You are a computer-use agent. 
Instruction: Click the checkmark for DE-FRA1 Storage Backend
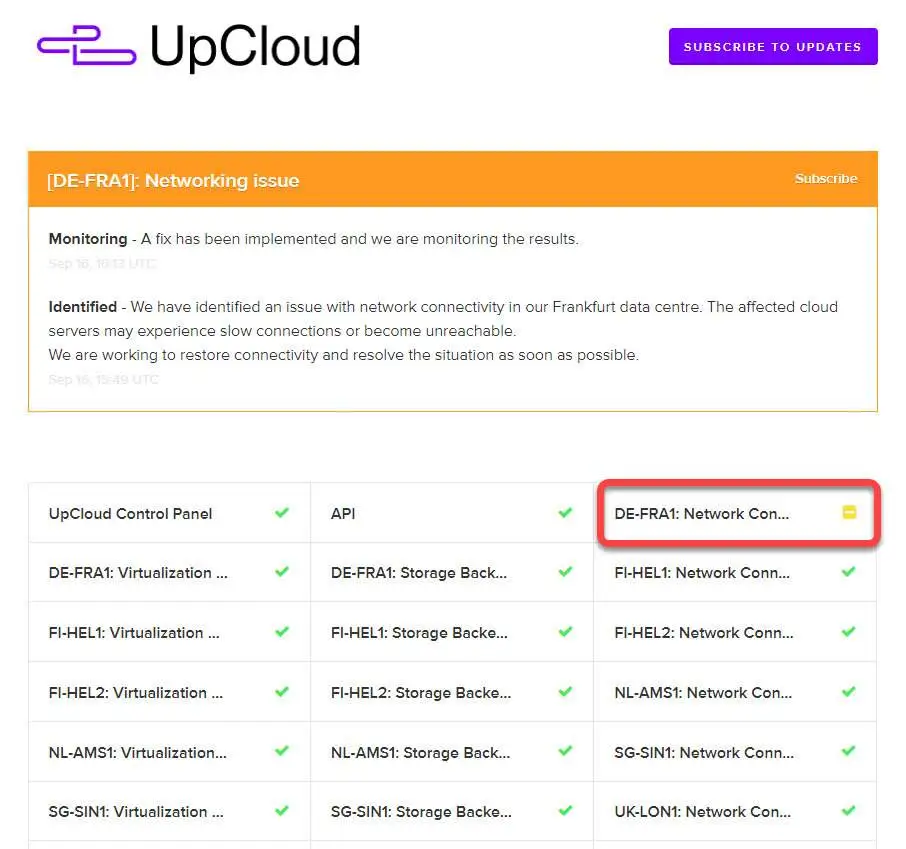coord(565,572)
